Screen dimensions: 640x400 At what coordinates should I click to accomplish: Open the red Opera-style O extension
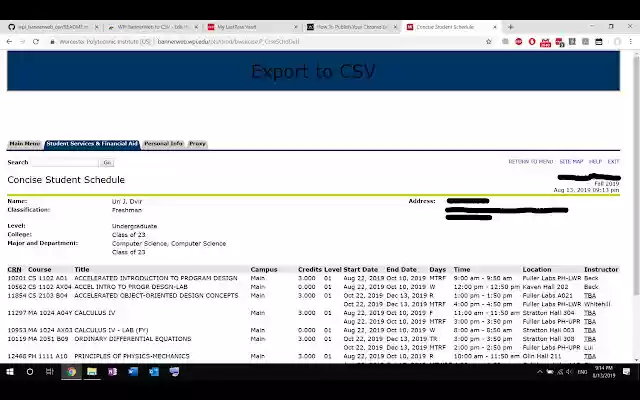(x=532, y=42)
